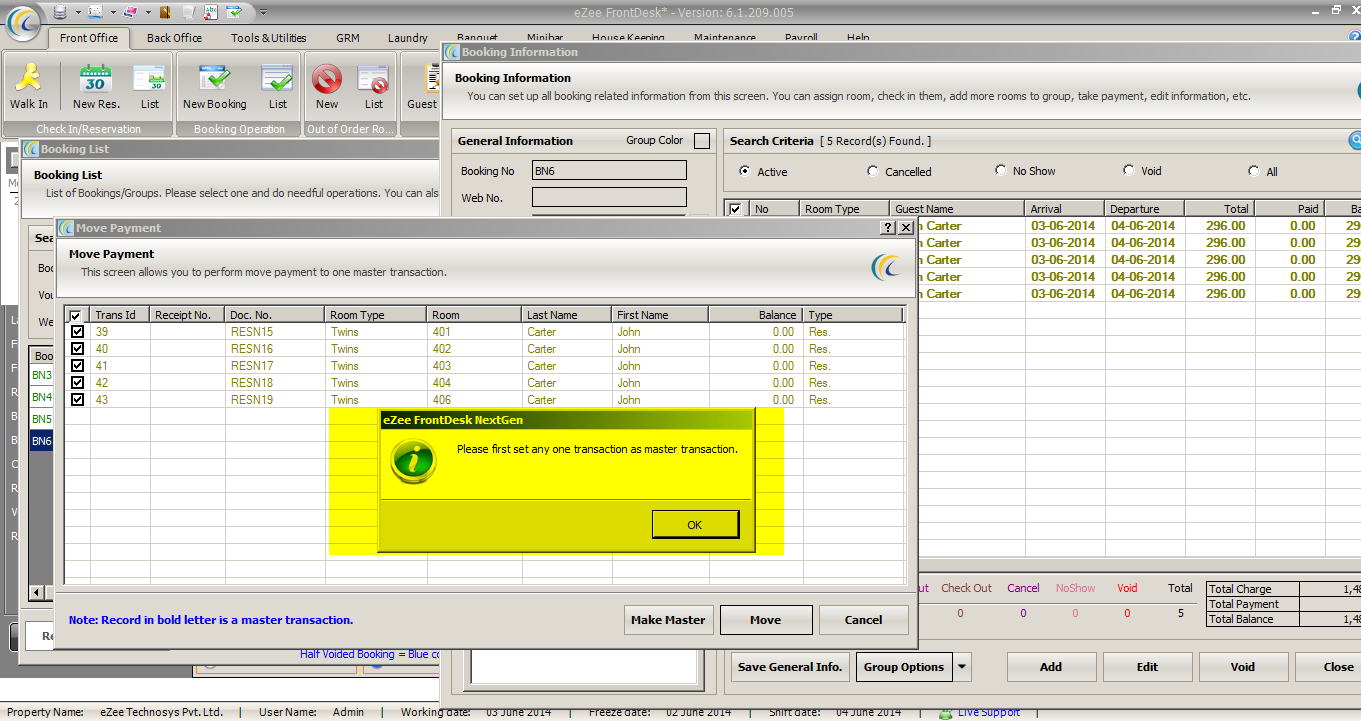Click the Make Master button
Viewport: 1361px width, 721px height.
tap(668, 620)
